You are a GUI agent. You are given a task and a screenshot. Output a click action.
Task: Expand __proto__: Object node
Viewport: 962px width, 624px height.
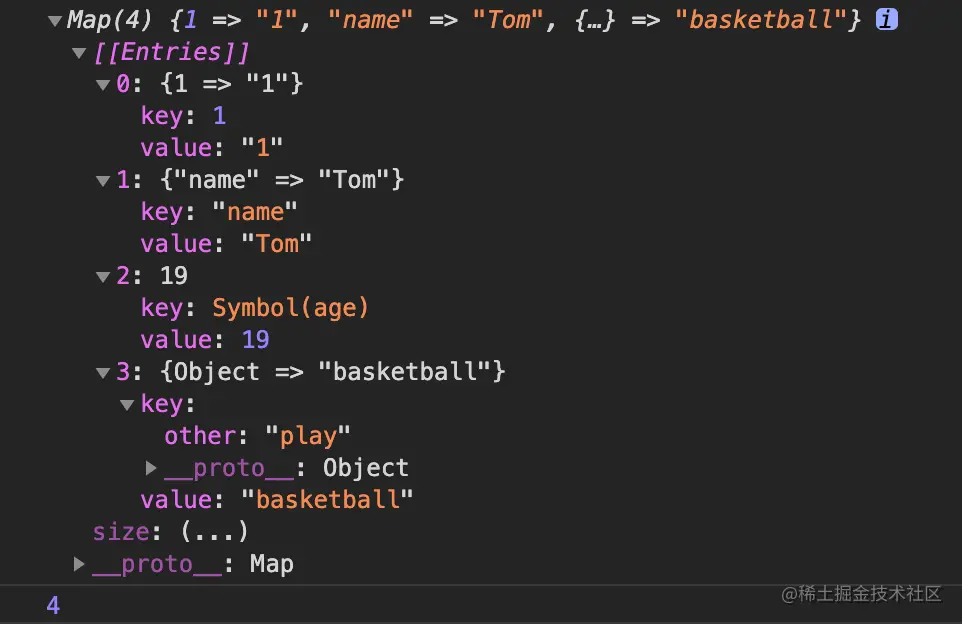click(x=151, y=468)
